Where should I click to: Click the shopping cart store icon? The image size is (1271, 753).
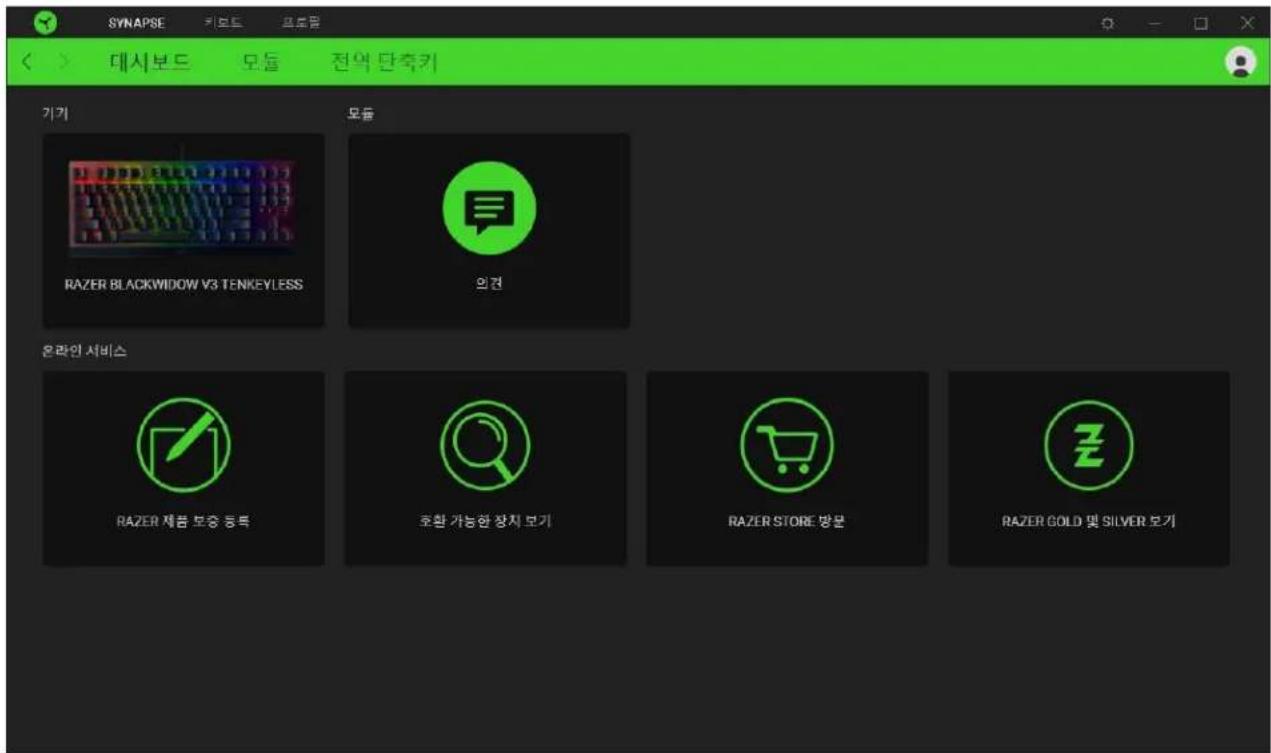point(787,443)
